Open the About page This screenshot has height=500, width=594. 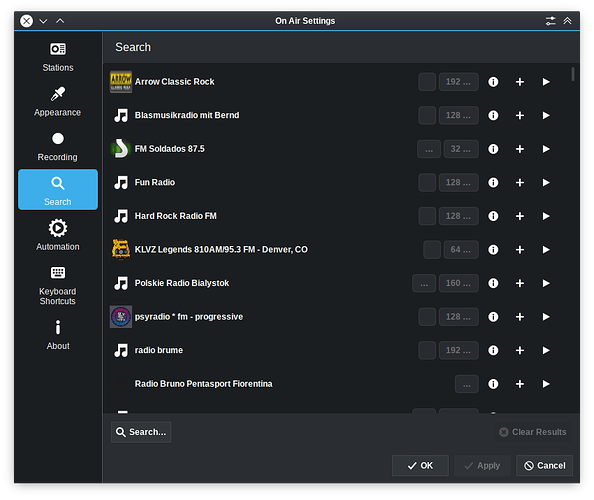(58, 335)
